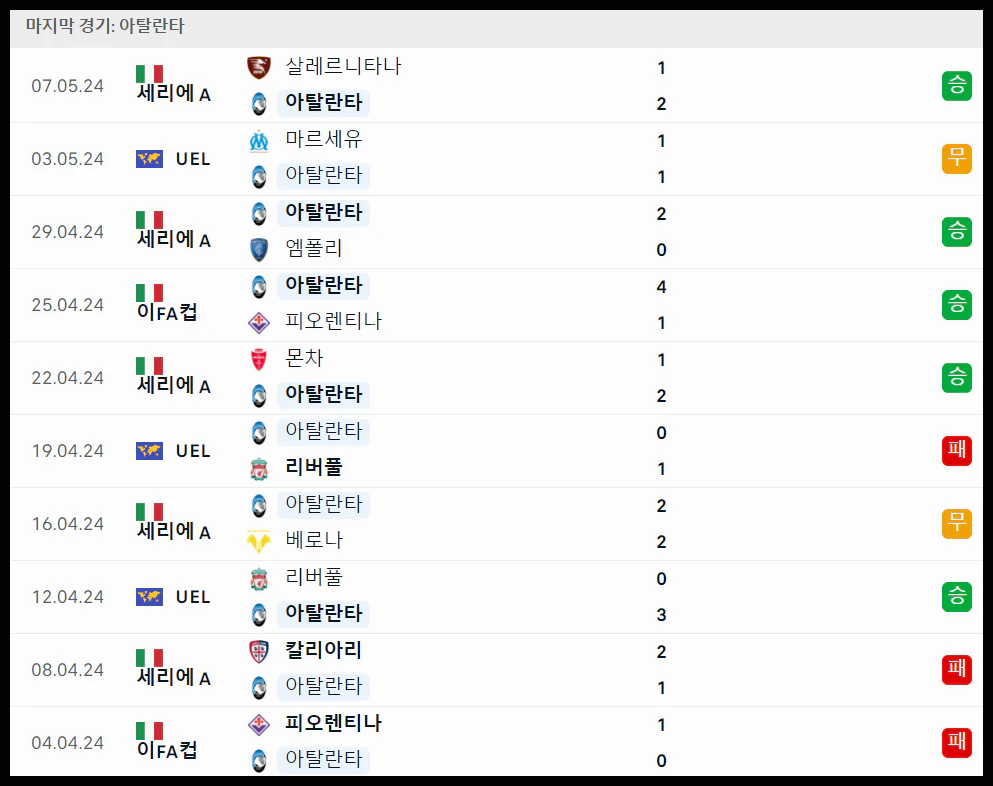Image resolution: width=993 pixels, height=786 pixels.
Task: Open 이FA컵 league label on 25.04.24
Action: pos(167,312)
